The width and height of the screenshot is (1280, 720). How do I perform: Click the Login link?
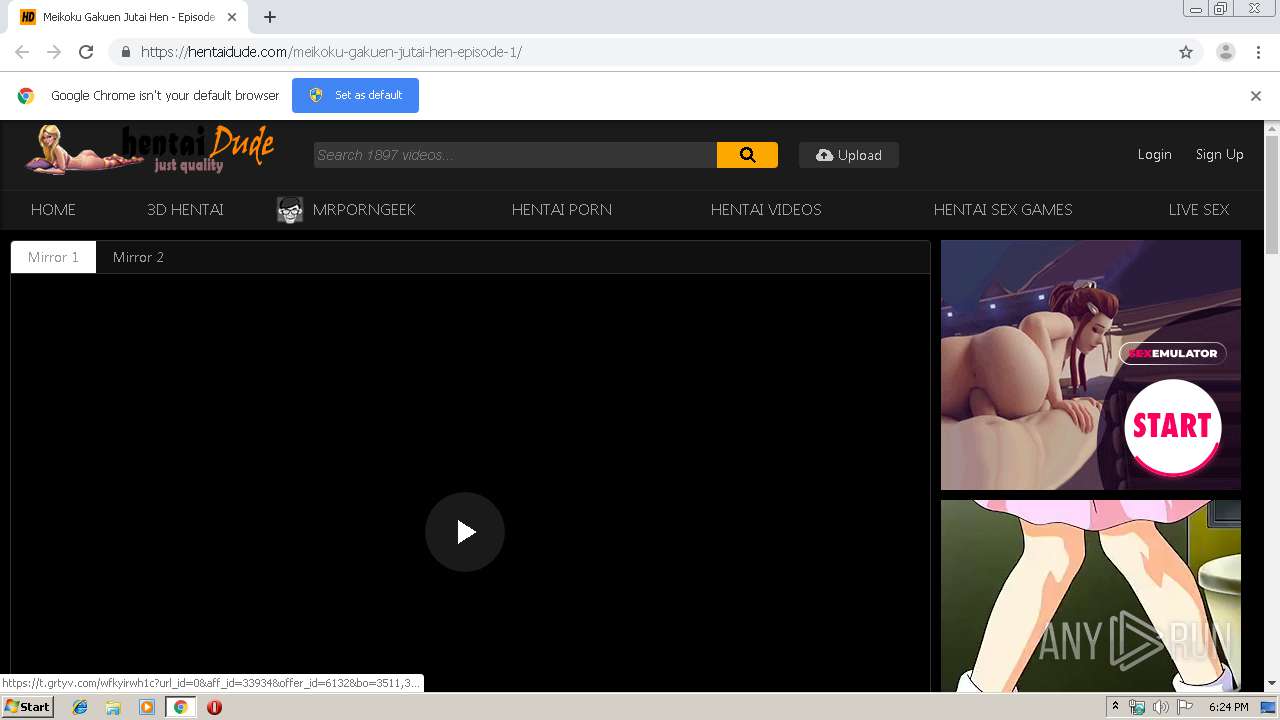[1154, 155]
